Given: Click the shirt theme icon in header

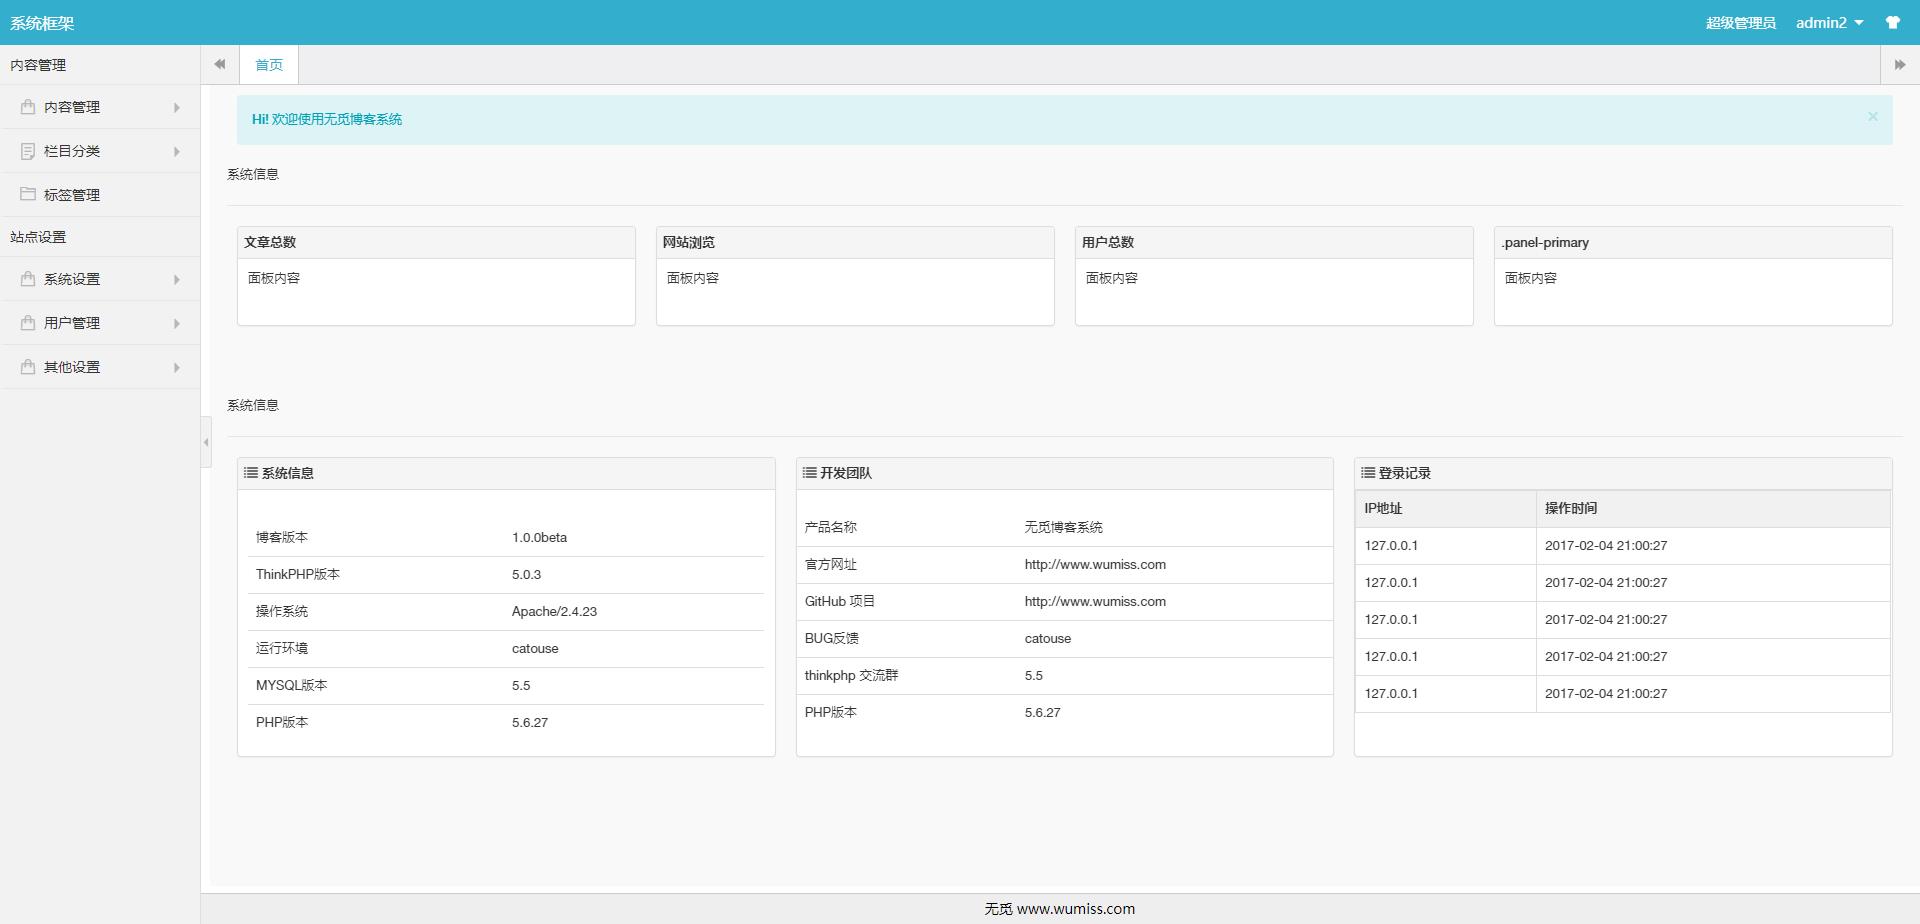Looking at the screenshot, I should click(1892, 22).
